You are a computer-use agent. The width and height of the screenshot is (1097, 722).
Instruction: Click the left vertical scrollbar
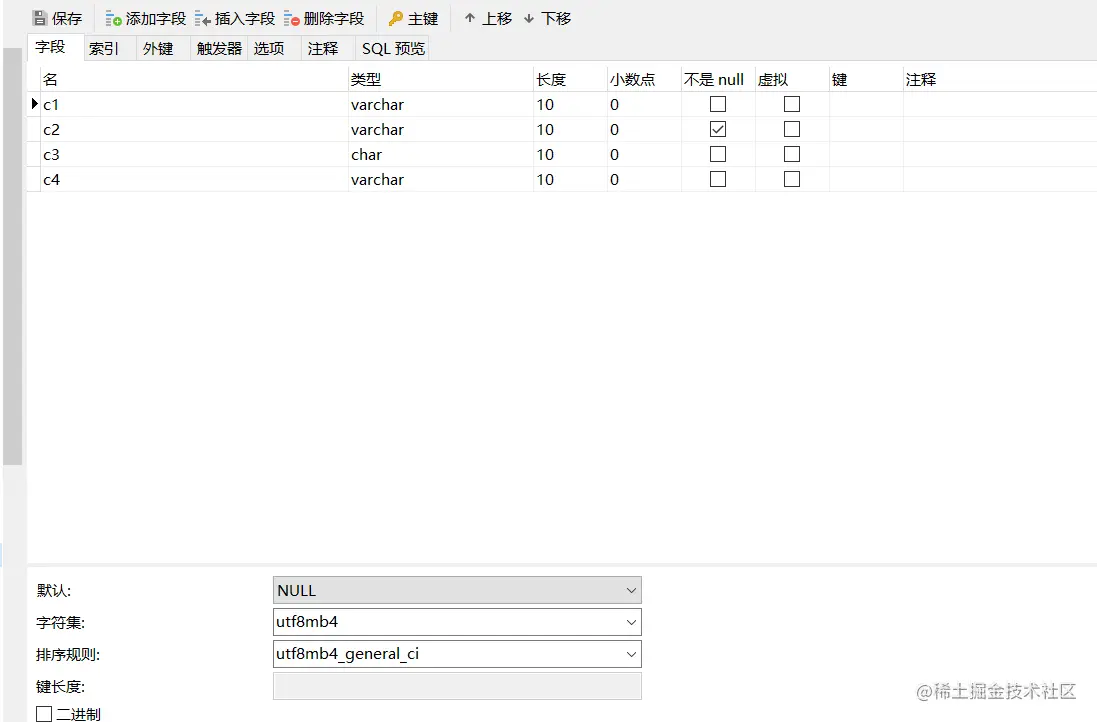pyautogui.click(x=13, y=256)
